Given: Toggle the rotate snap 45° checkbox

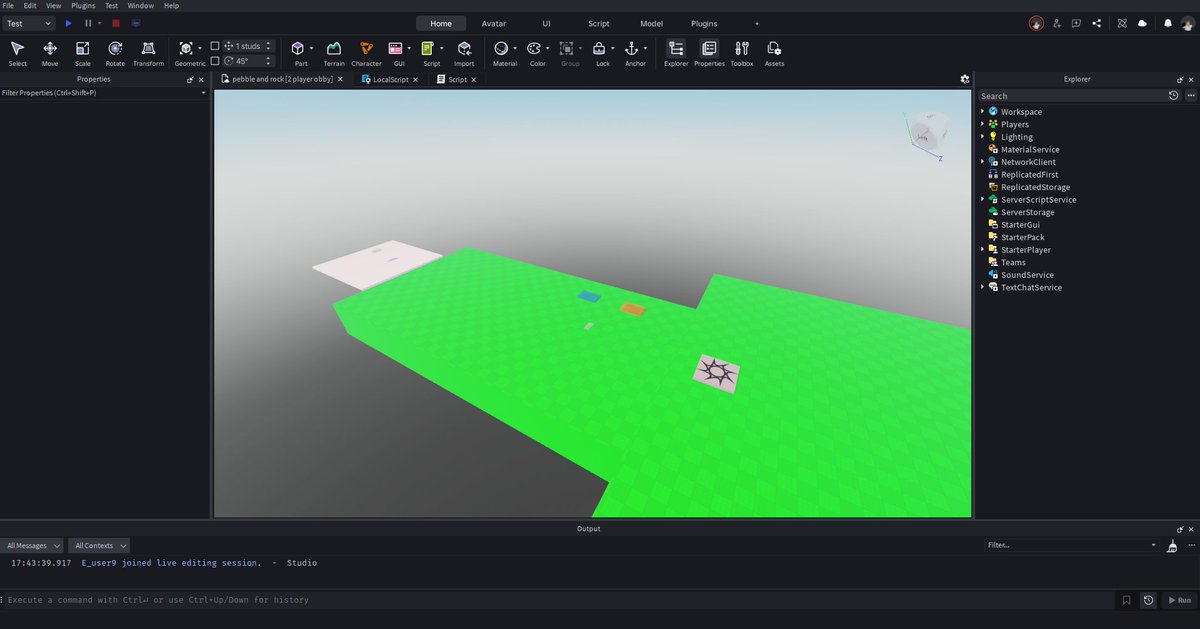Looking at the screenshot, I should click(x=215, y=60).
